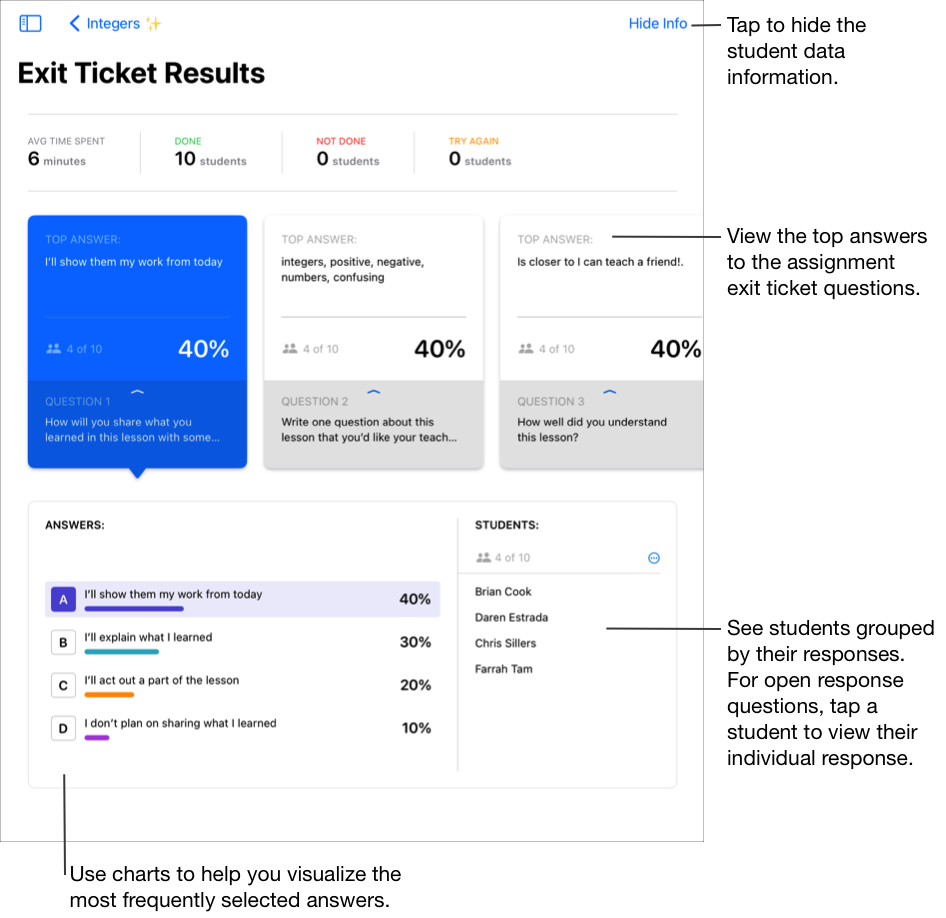
Task: Select answer letter A badge
Action: point(63,599)
